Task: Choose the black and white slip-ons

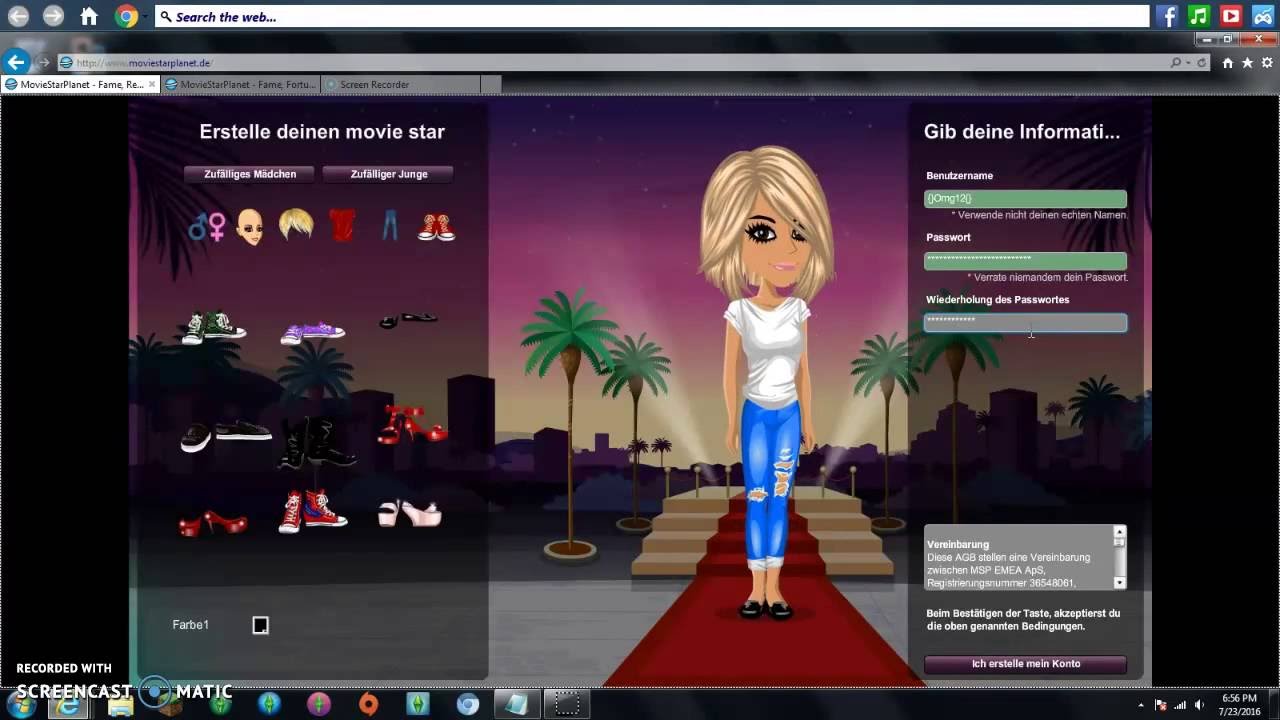Action: click(x=226, y=434)
